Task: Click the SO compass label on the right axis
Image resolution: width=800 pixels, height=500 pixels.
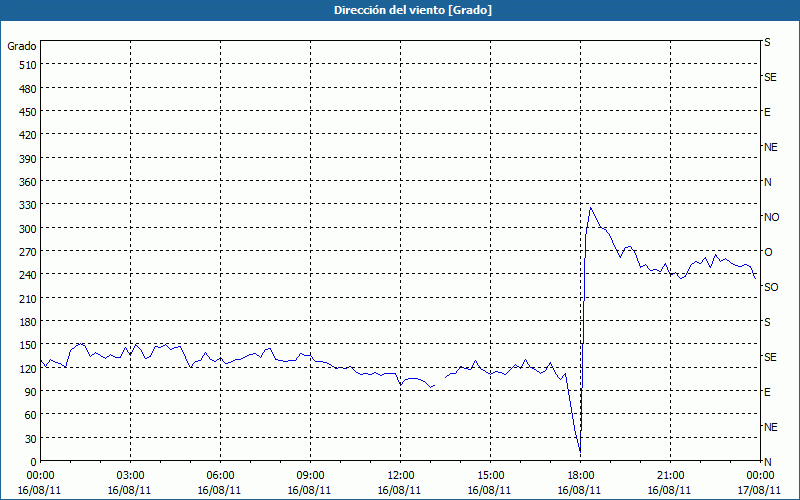Action: click(771, 287)
